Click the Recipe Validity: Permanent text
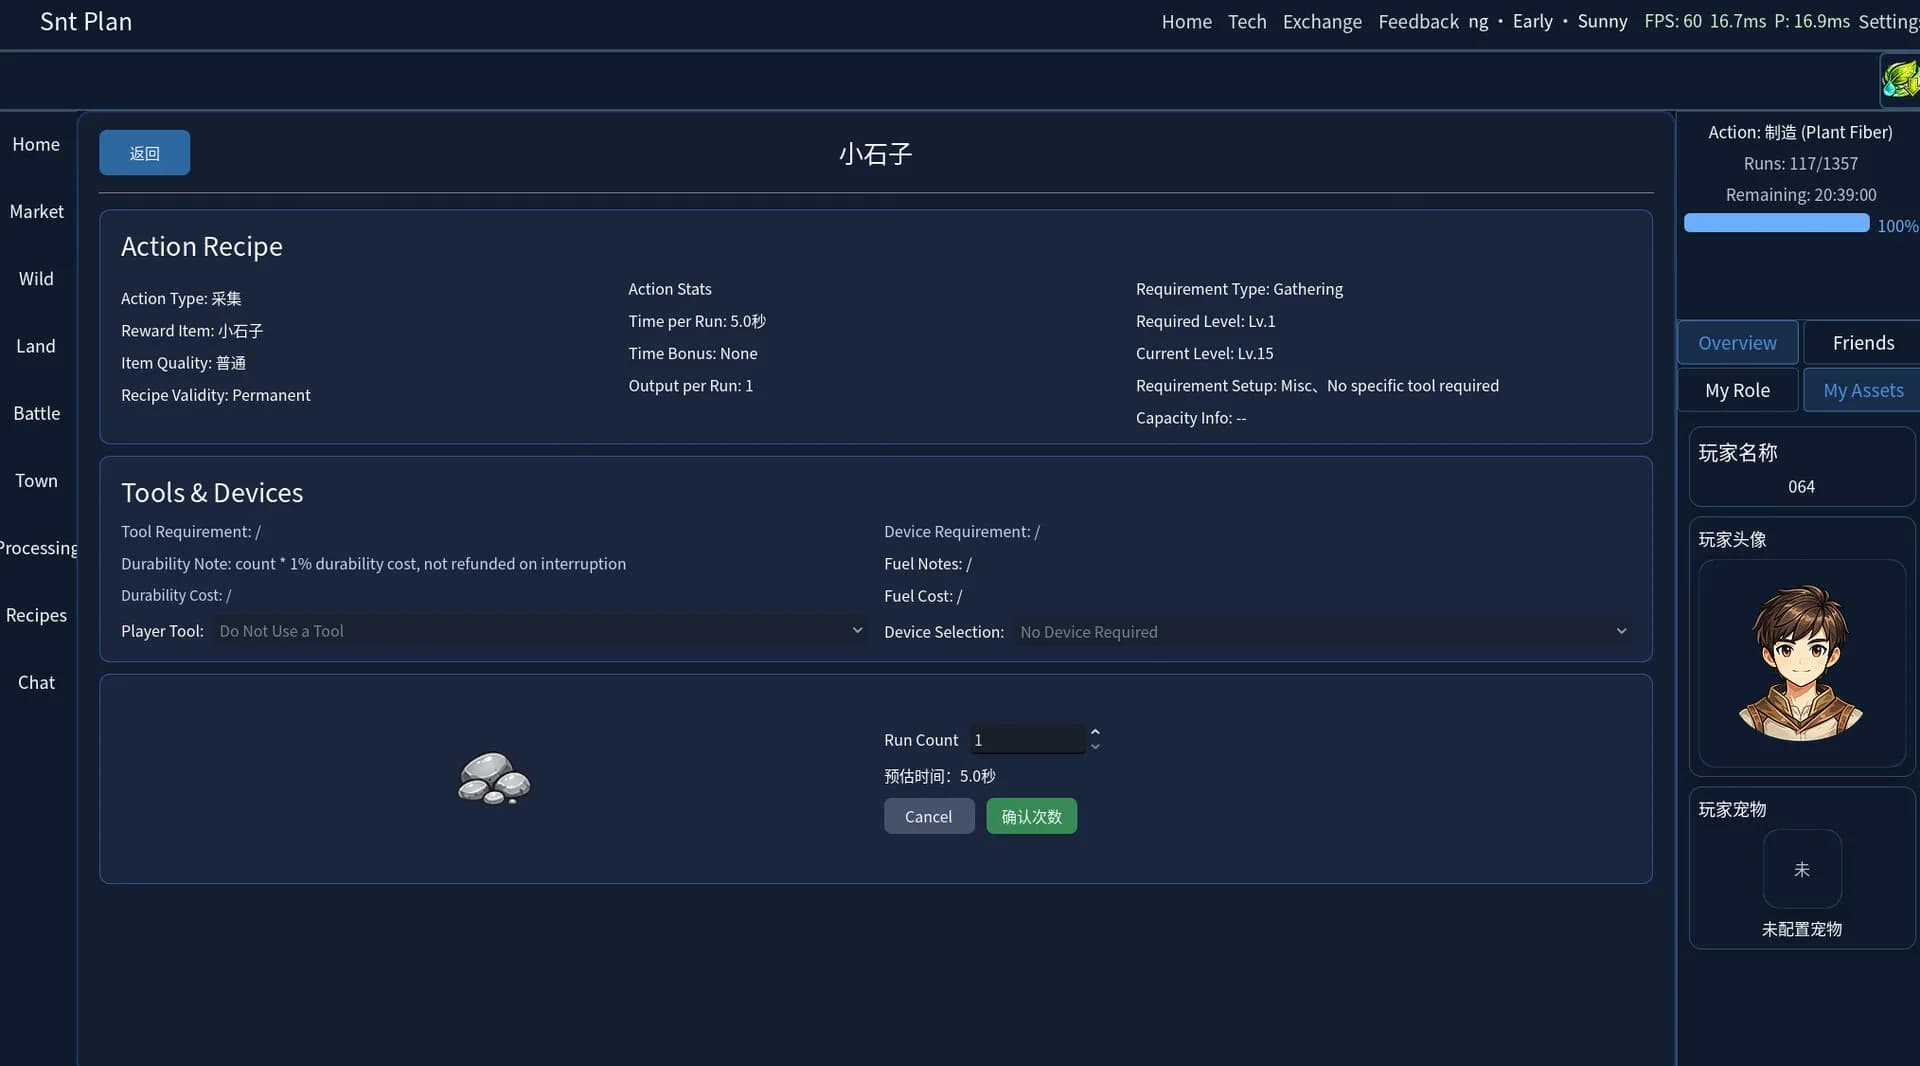The image size is (1920, 1066). coord(215,395)
